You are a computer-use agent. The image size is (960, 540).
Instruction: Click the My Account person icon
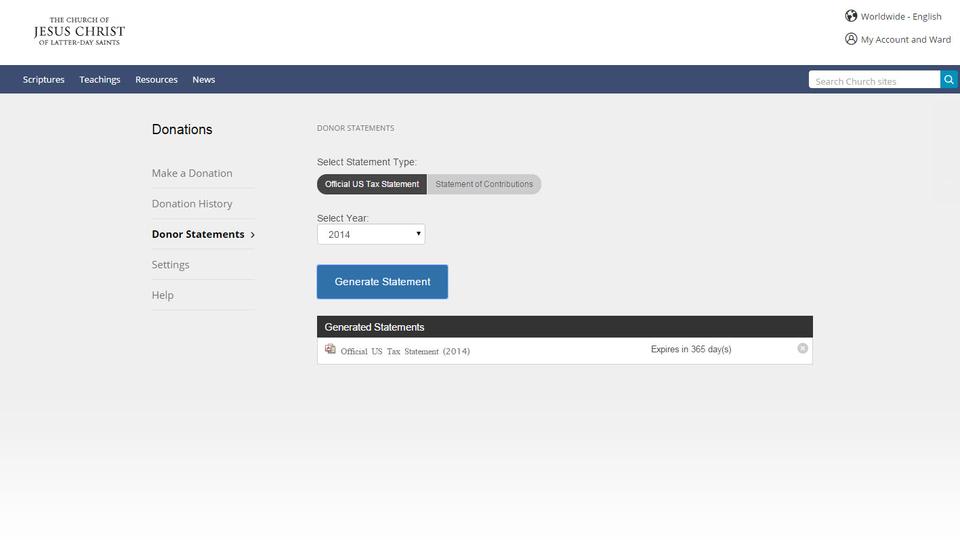(x=851, y=39)
